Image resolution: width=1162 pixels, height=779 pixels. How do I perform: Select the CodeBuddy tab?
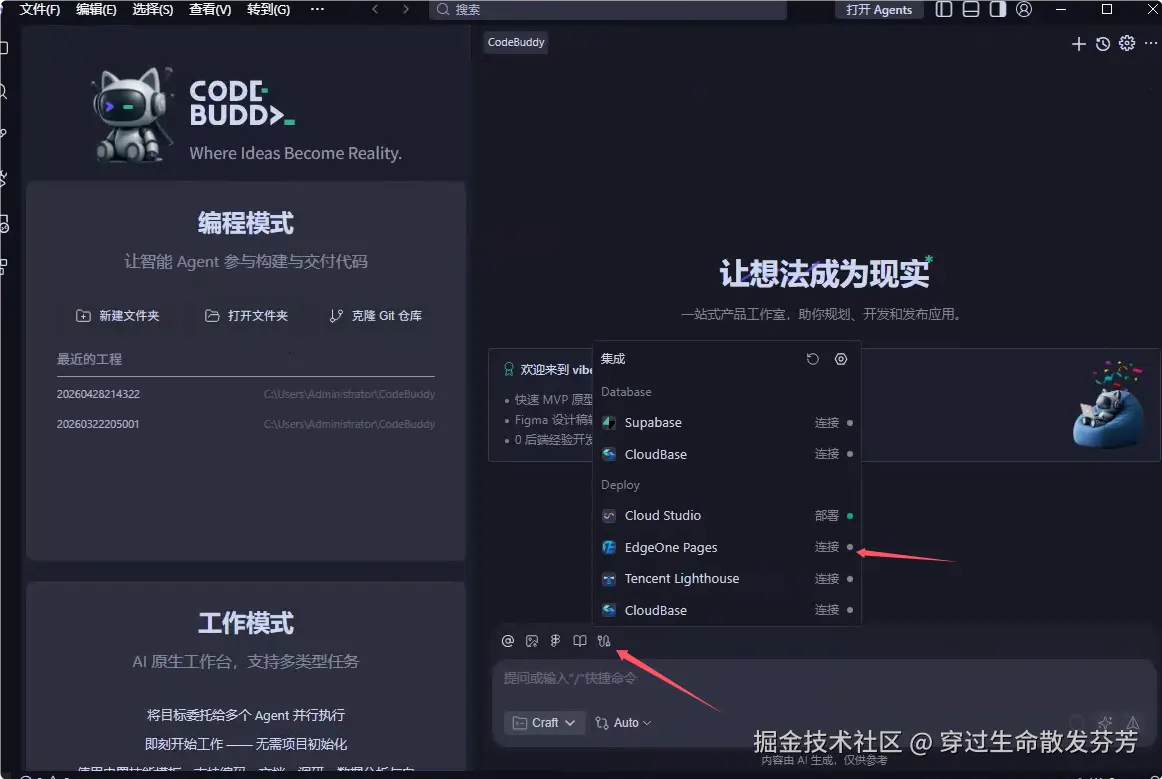[516, 42]
